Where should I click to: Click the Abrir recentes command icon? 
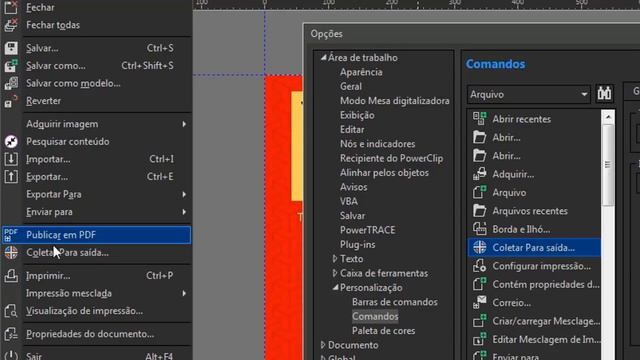point(480,119)
